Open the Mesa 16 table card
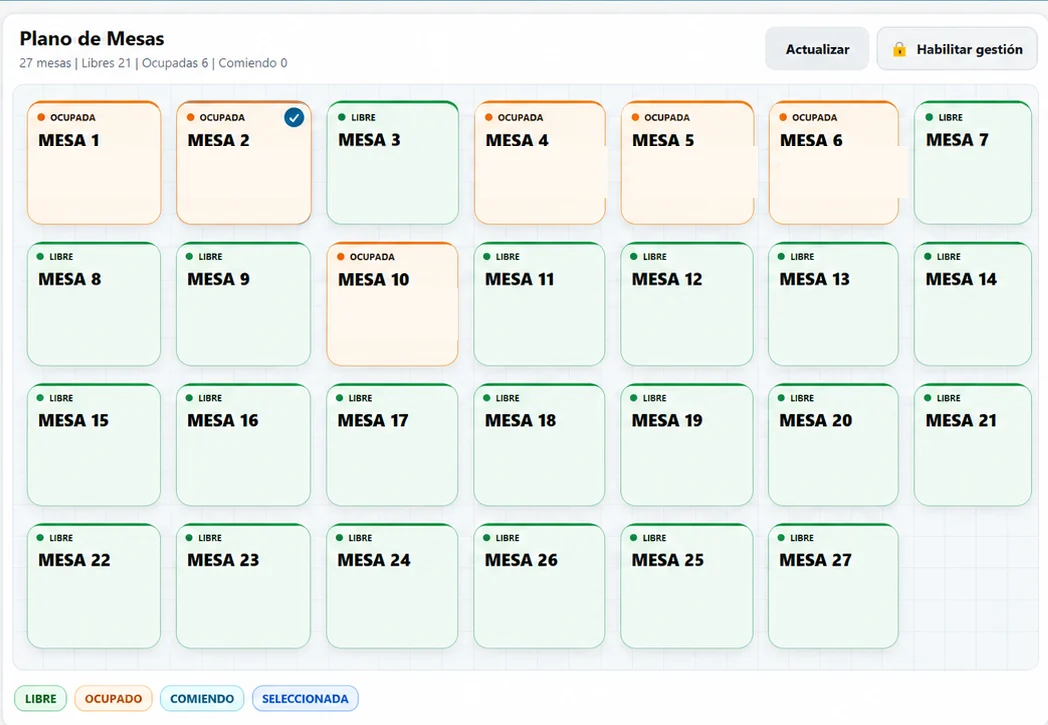 click(x=244, y=445)
